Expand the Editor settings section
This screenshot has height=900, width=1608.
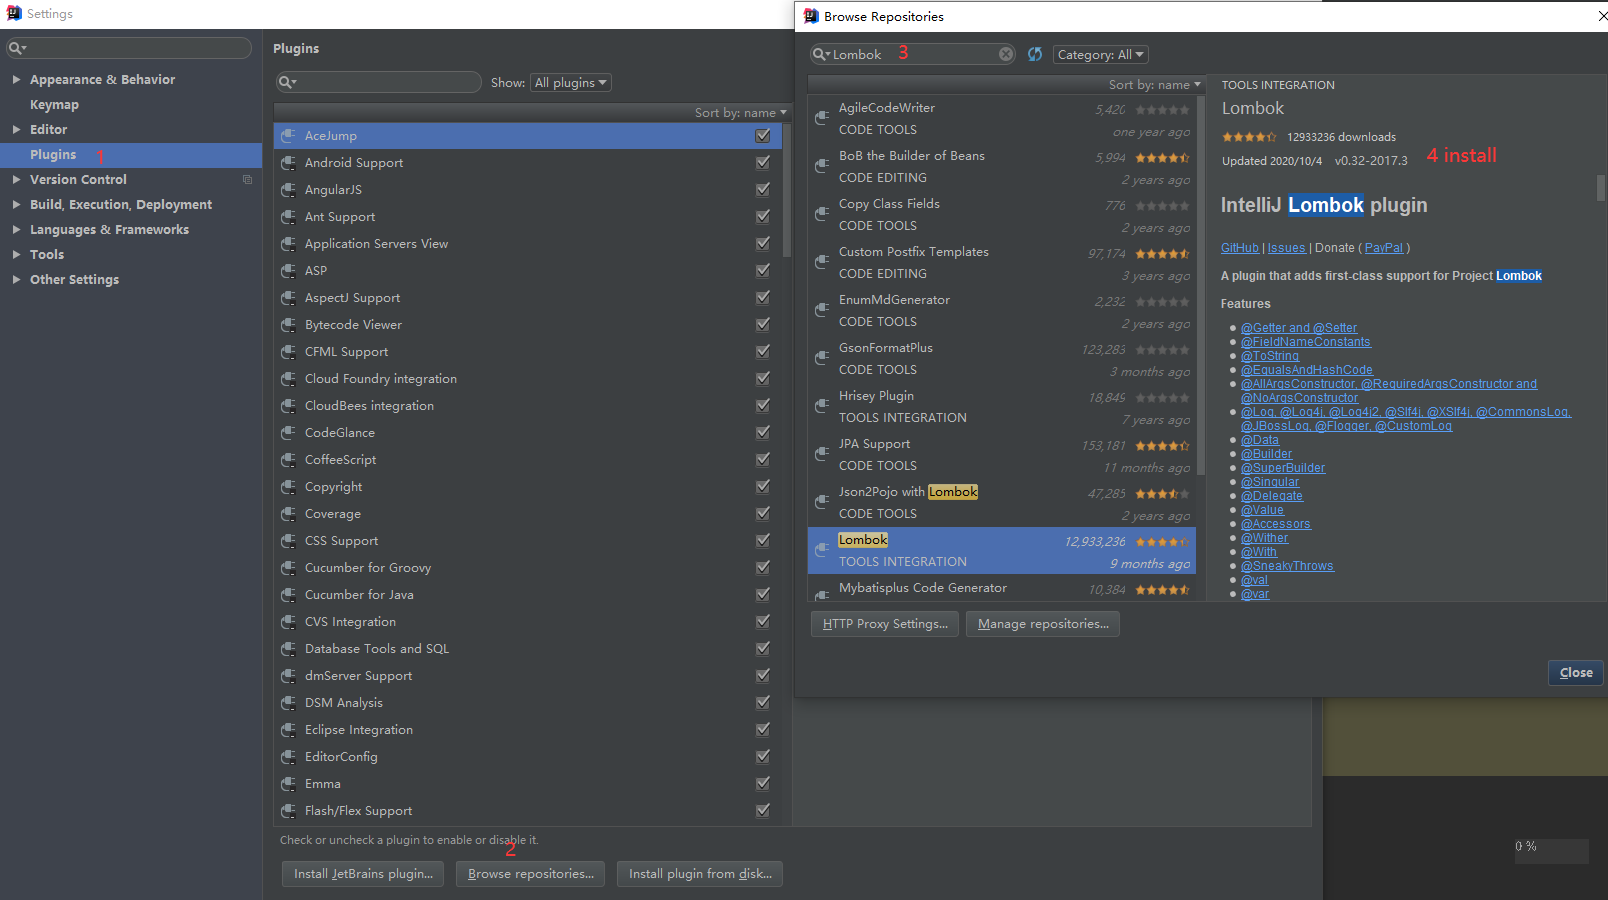[x=16, y=129]
